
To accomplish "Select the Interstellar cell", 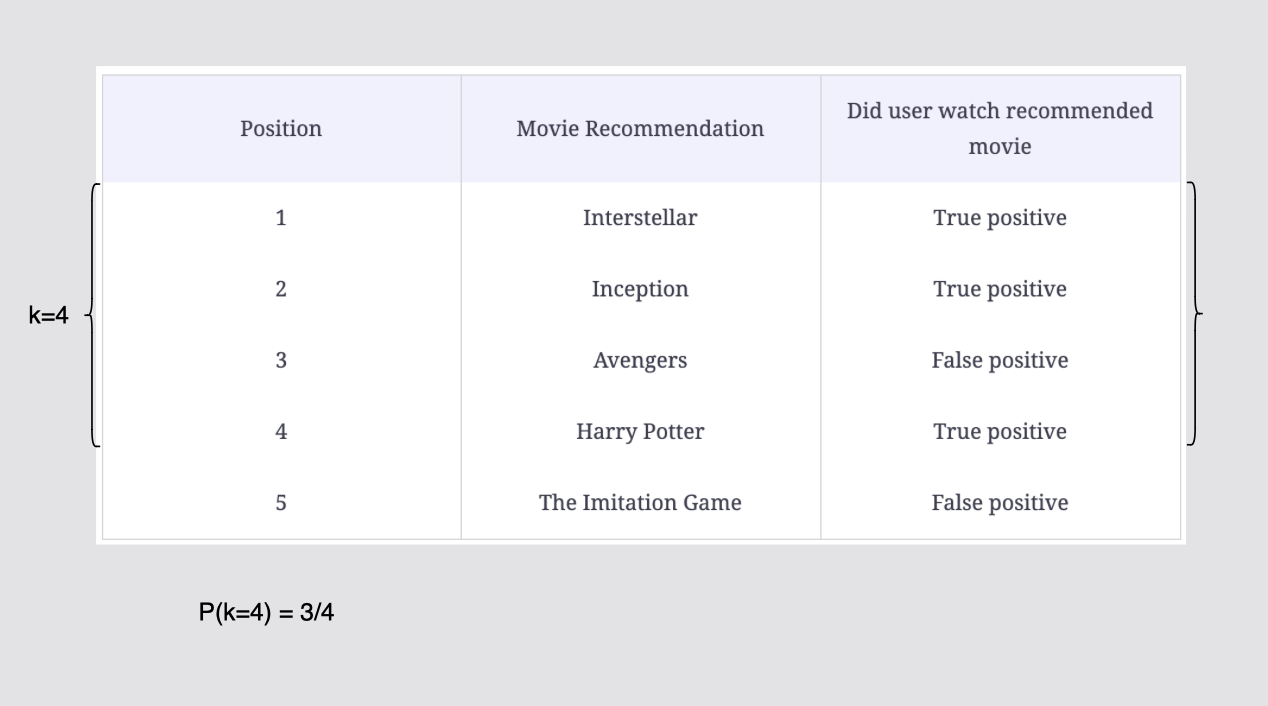I will pos(640,218).
